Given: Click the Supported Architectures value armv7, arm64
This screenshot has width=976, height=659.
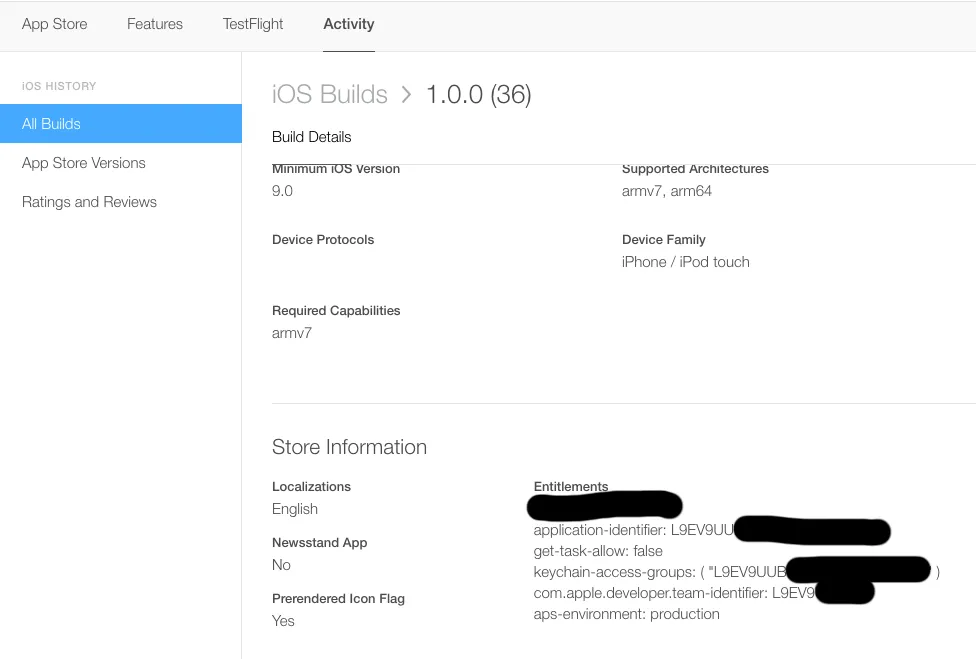Looking at the screenshot, I should 667,191.
